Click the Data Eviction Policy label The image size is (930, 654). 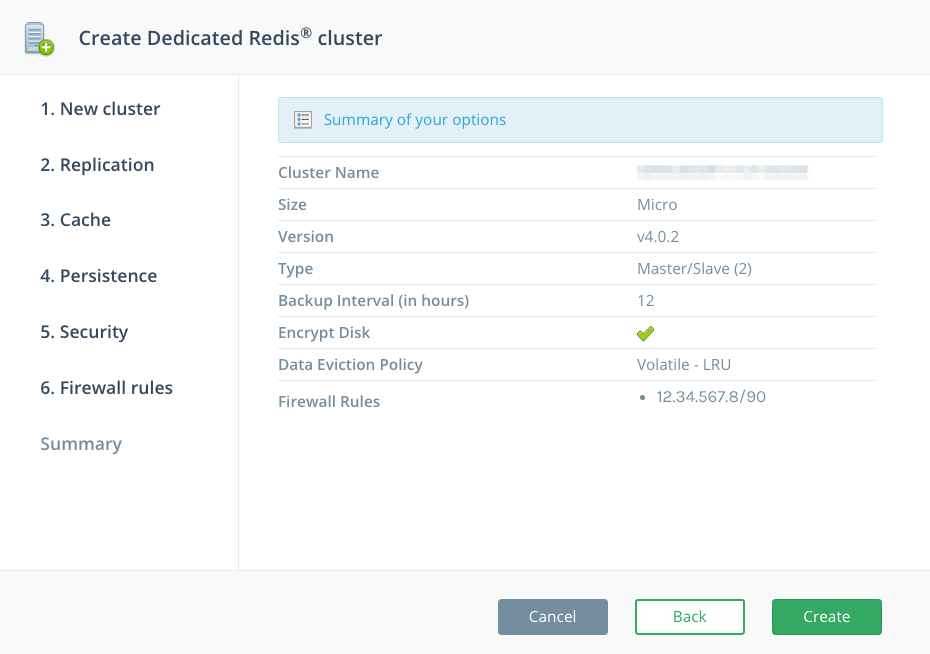pyautogui.click(x=351, y=365)
